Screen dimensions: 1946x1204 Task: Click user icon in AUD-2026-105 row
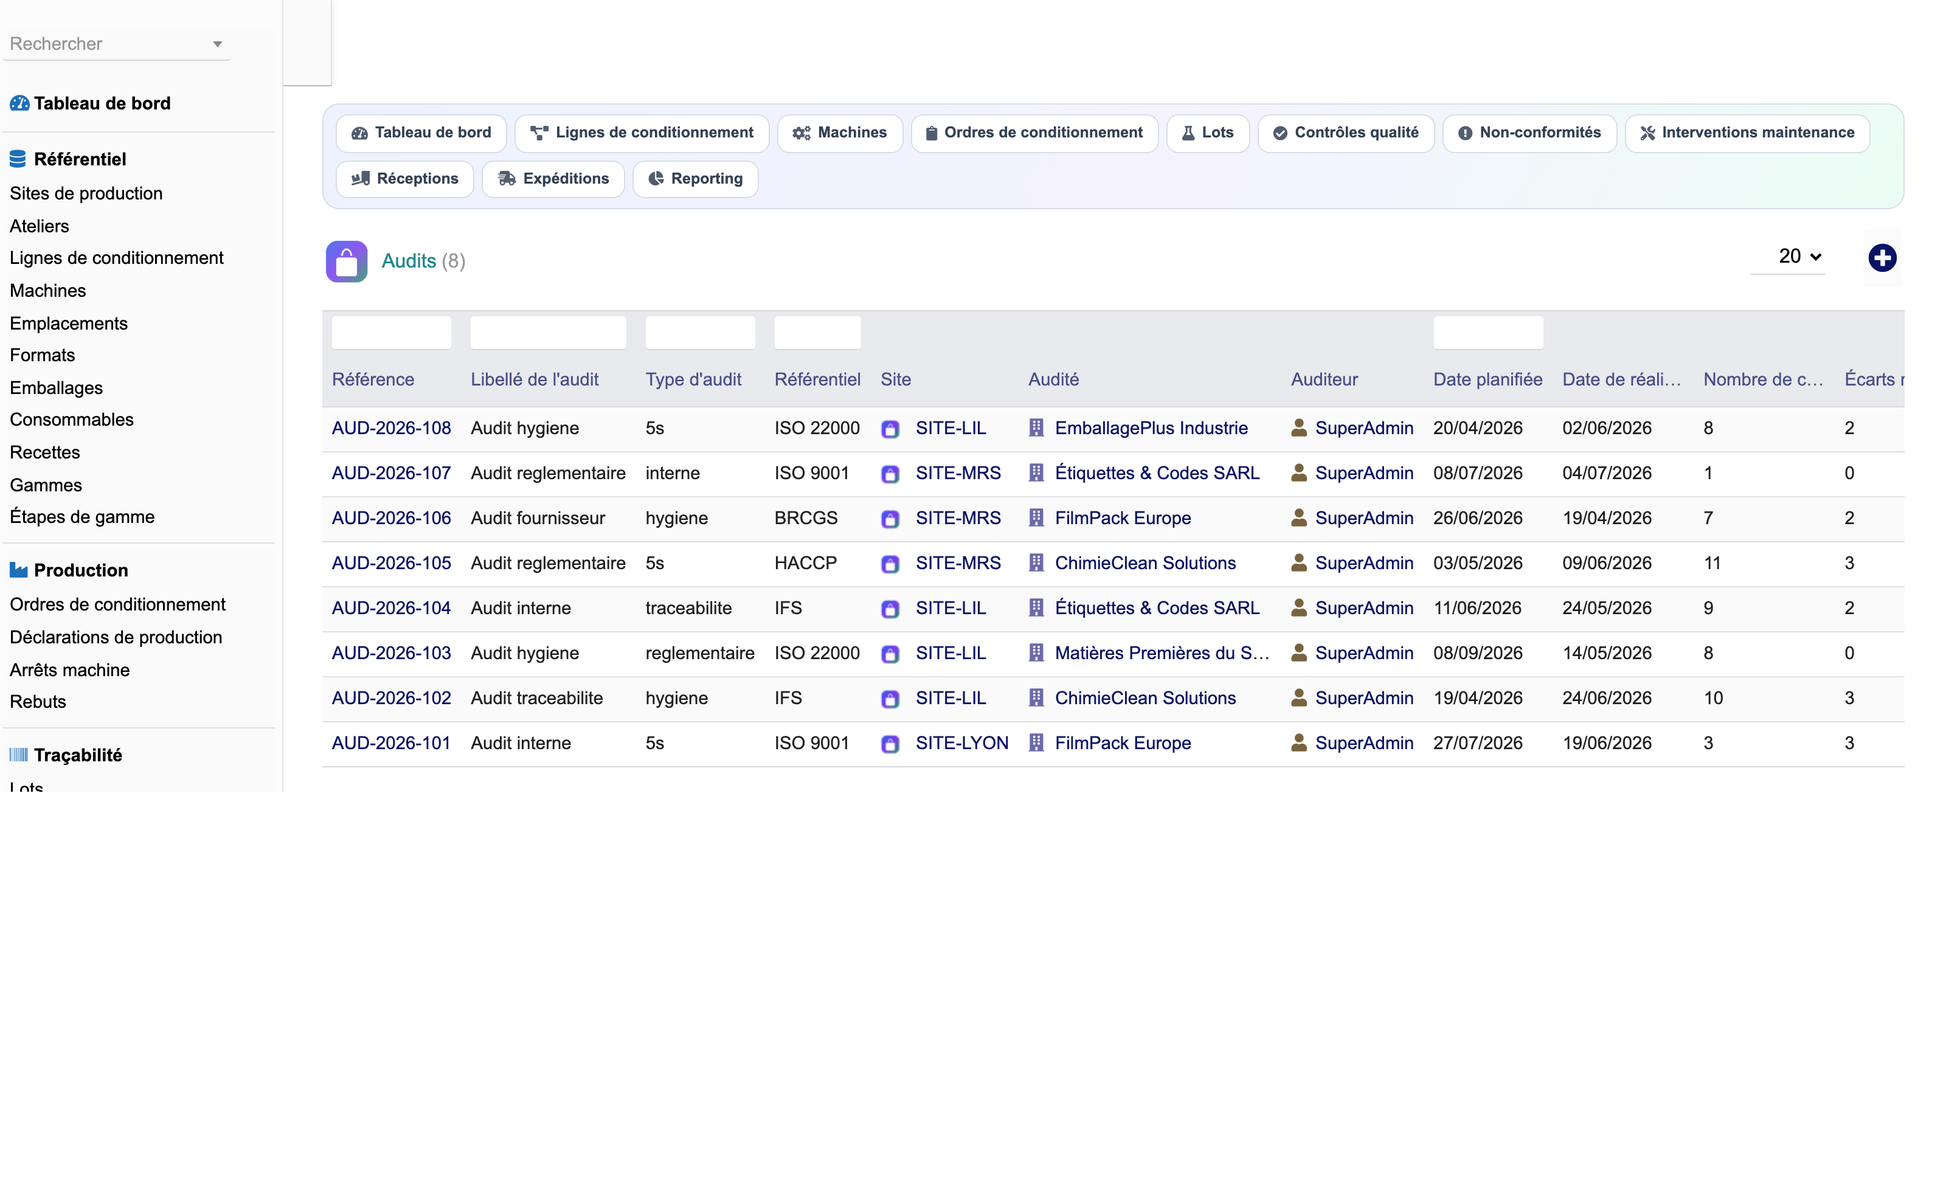pos(1299,563)
